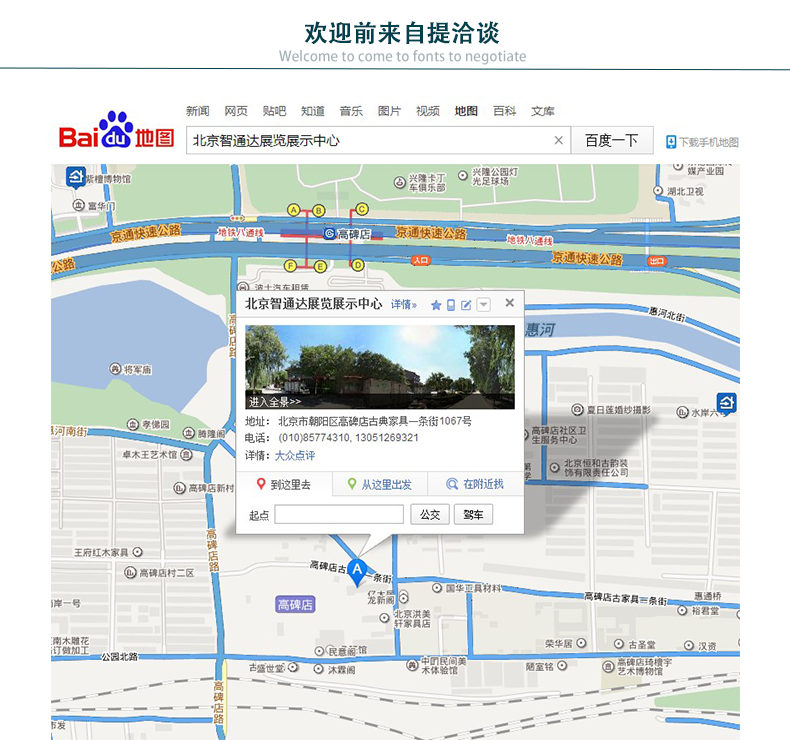This screenshot has width=790, height=740.
Task: Open the 大众点评 details link
Action: tap(295, 455)
